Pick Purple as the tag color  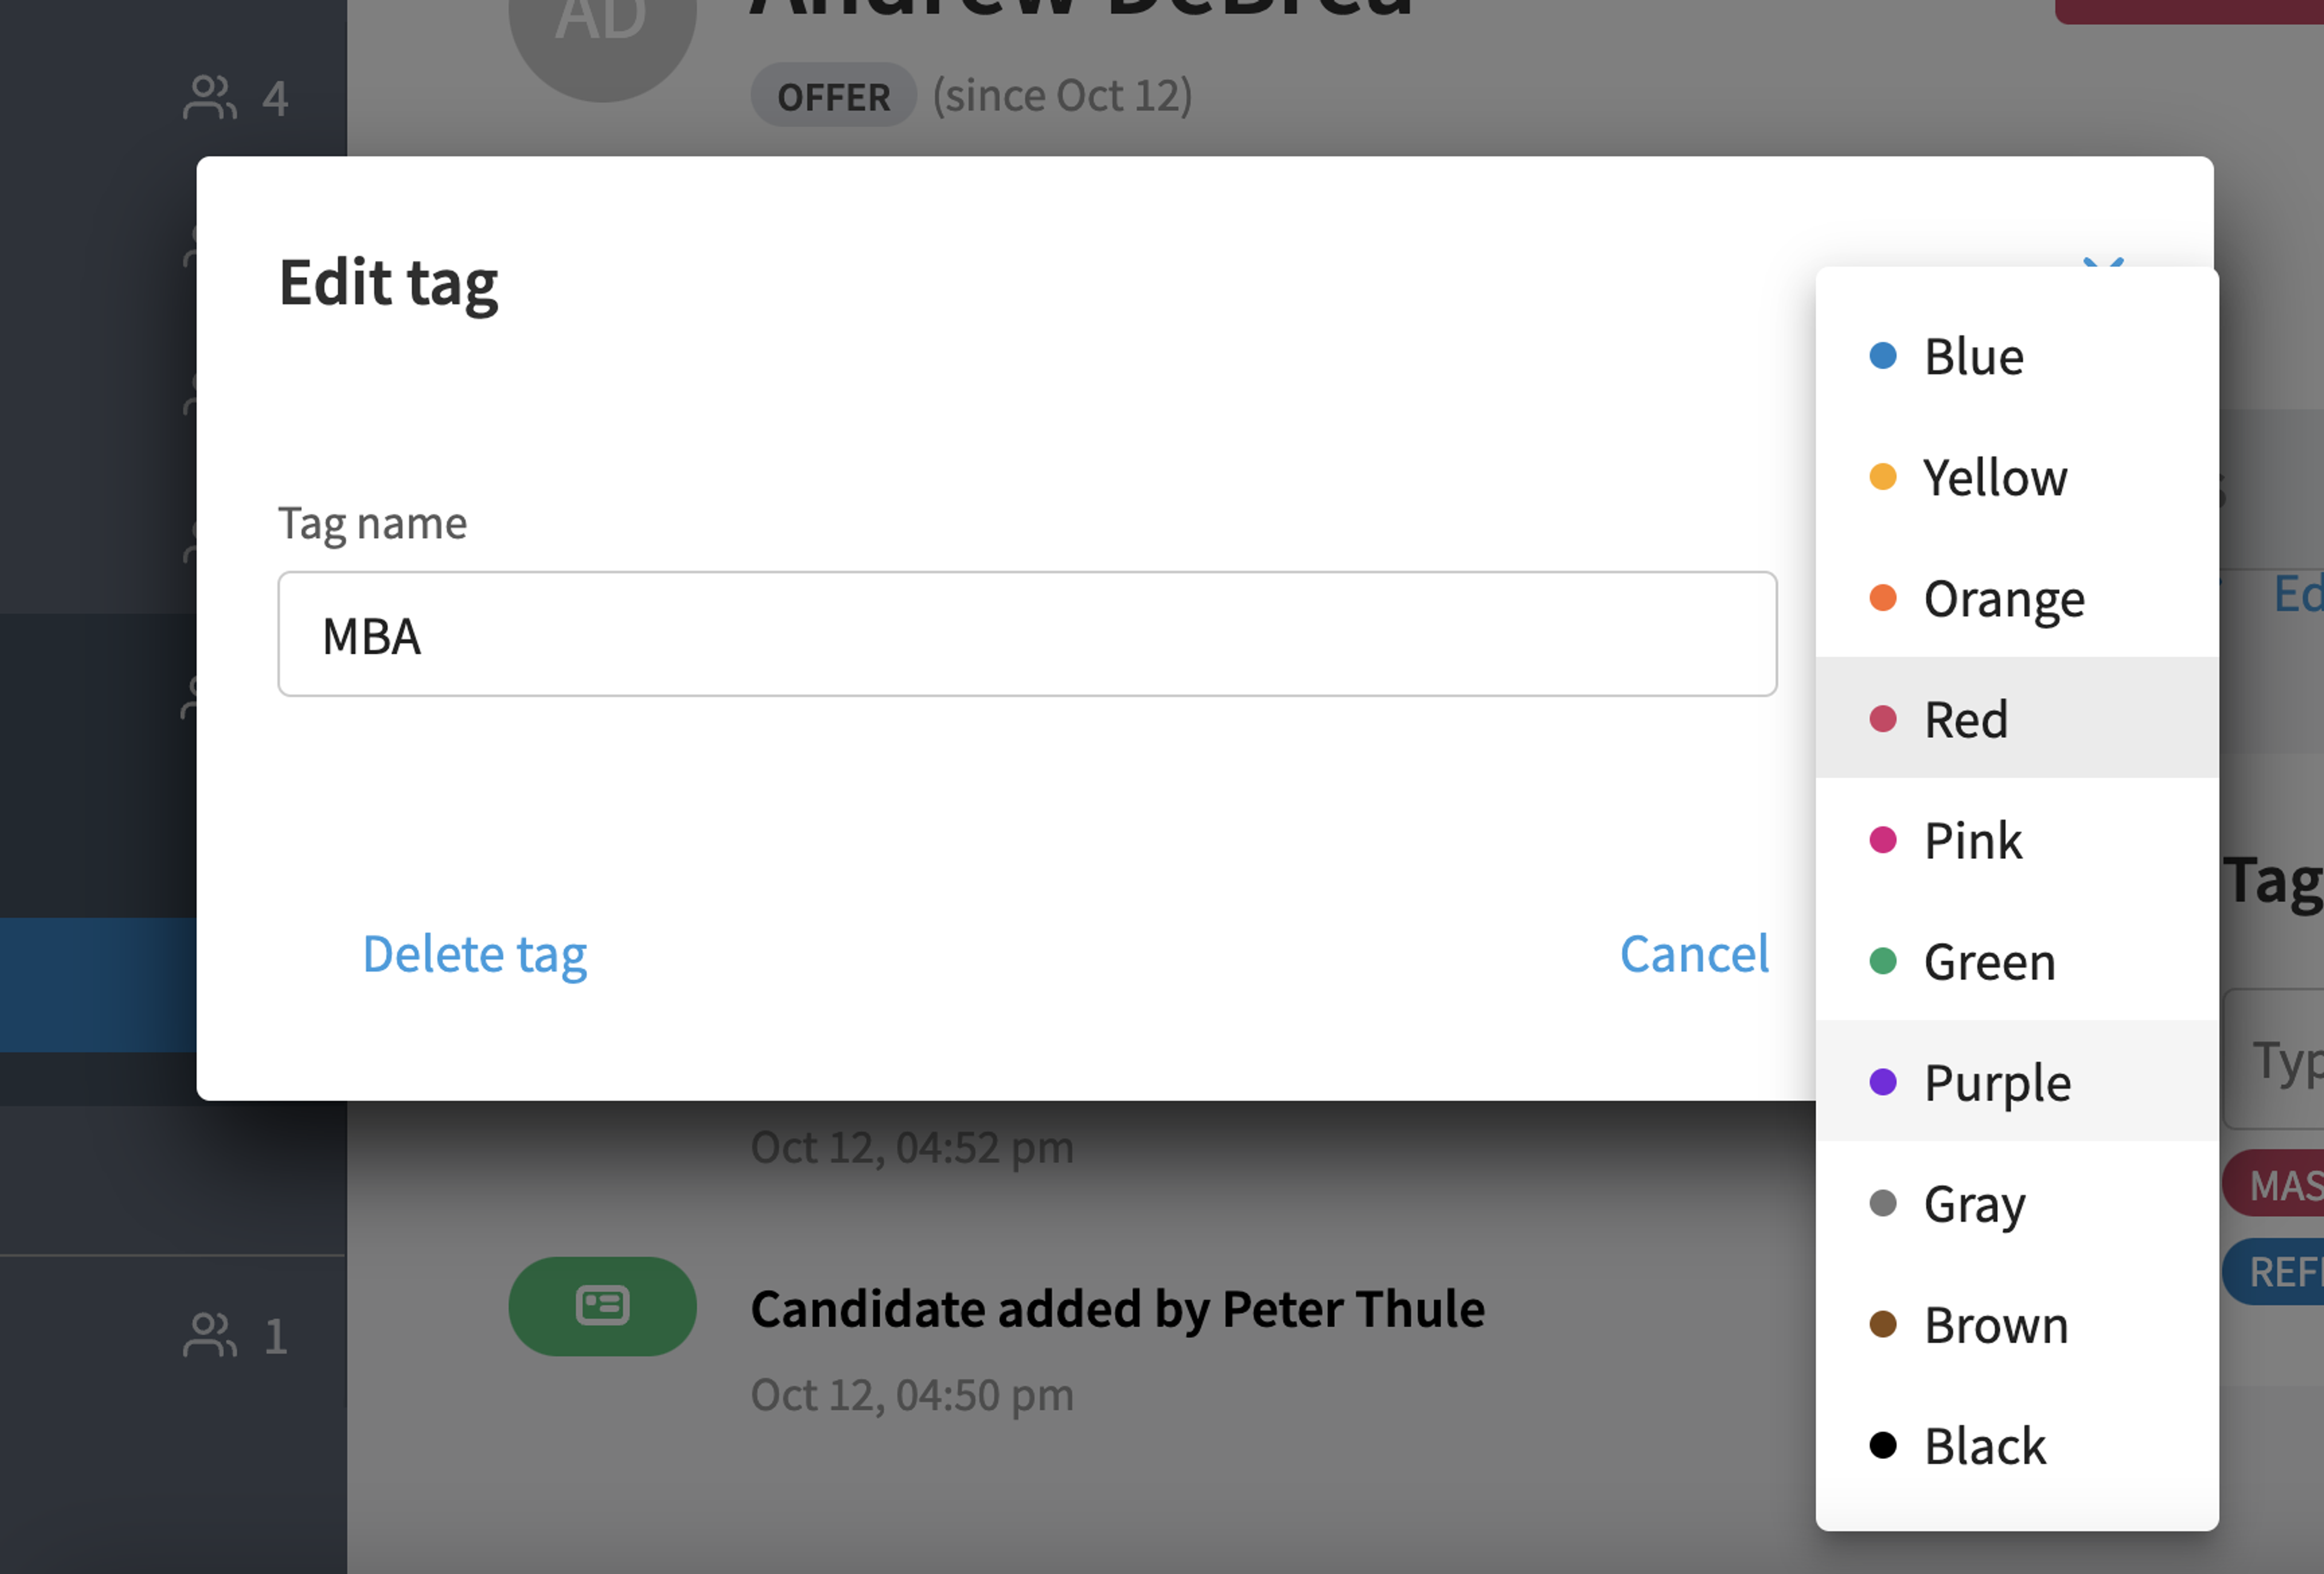point(2016,1082)
